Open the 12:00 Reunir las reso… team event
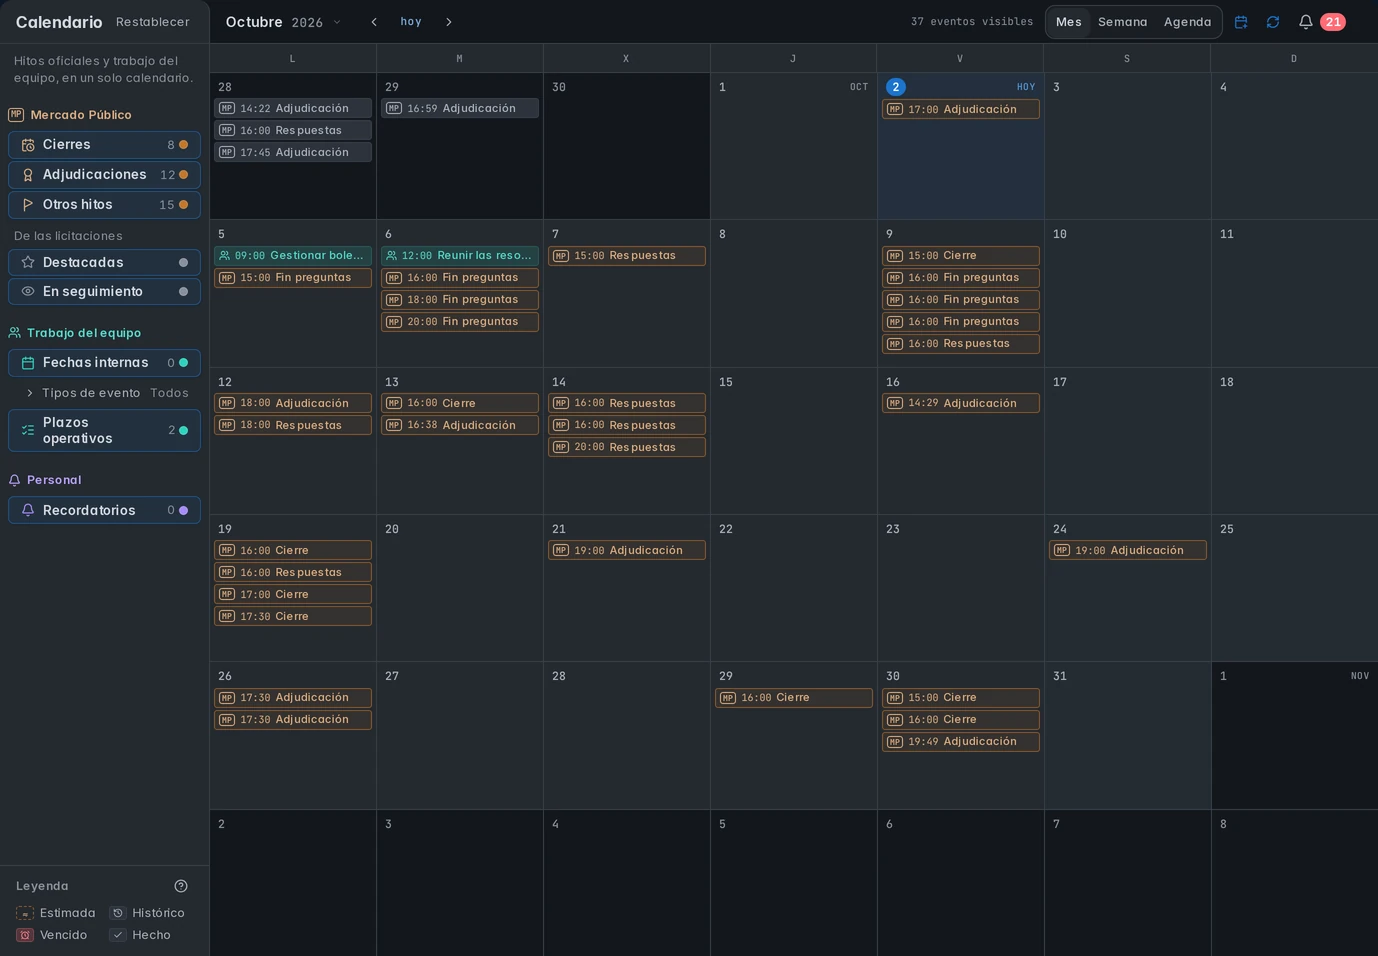1378x956 pixels. 460,256
